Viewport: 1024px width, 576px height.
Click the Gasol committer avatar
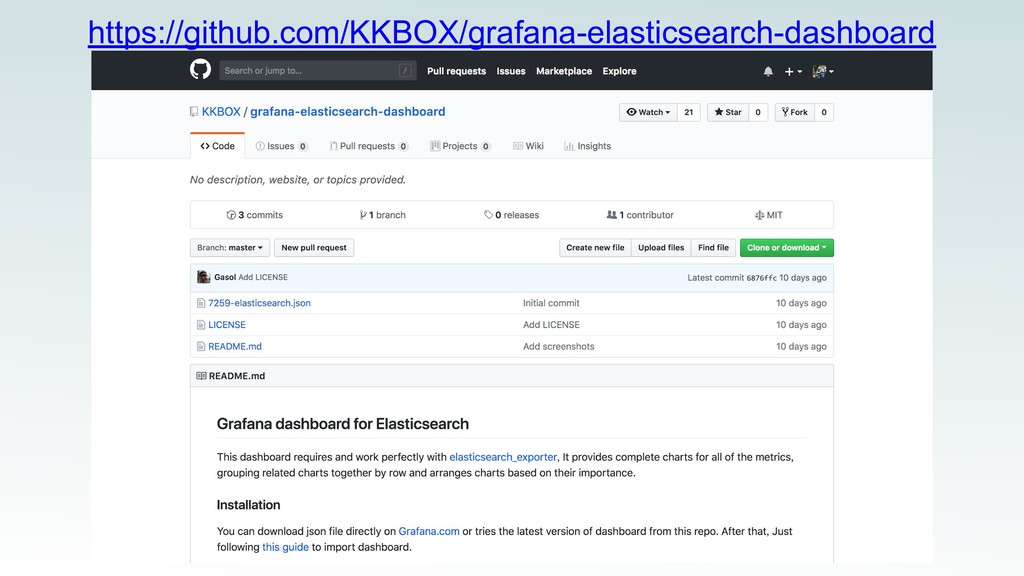pyautogui.click(x=204, y=277)
